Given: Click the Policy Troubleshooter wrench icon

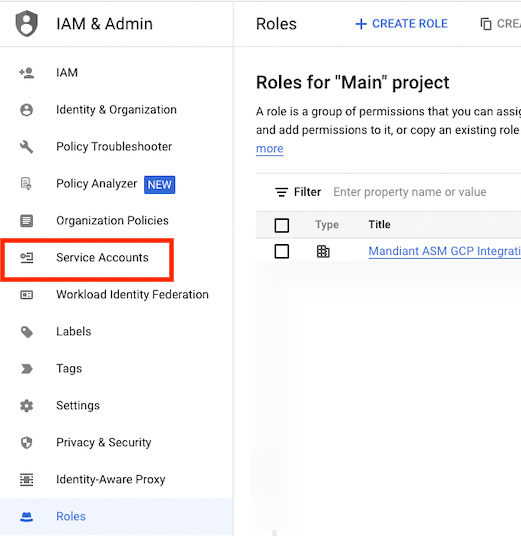Looking at the screenshot, I should (26, 147).
